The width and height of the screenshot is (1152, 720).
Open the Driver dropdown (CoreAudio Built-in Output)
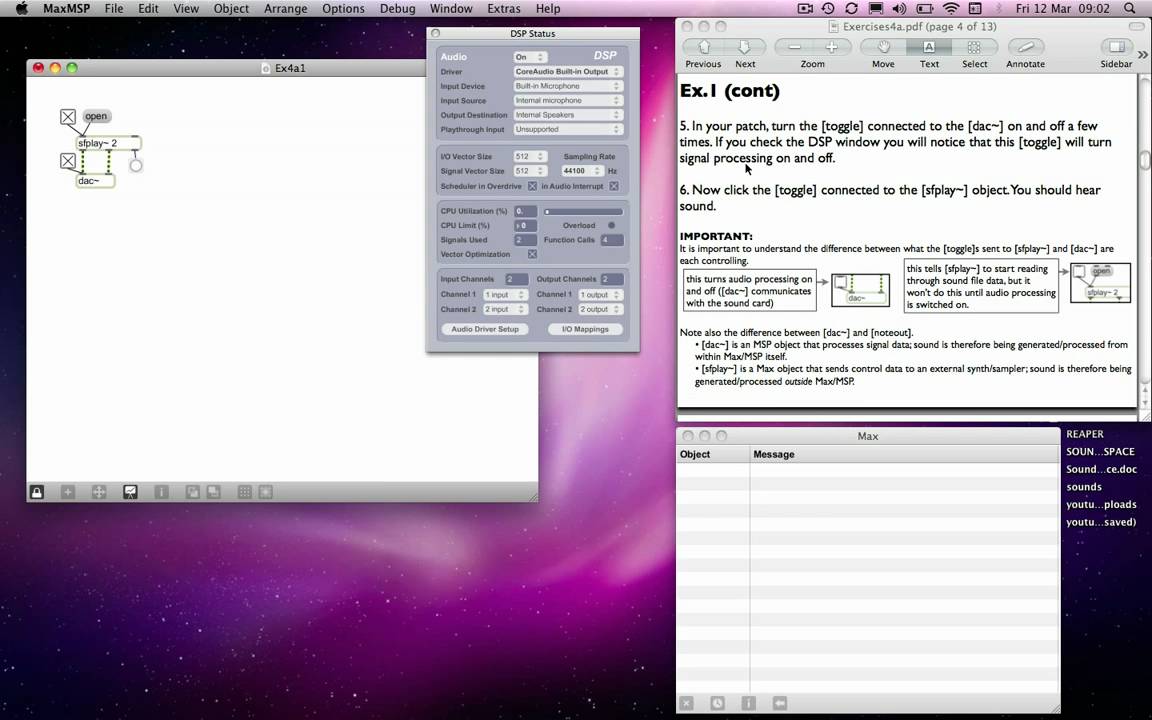click(x=568, y=71)
